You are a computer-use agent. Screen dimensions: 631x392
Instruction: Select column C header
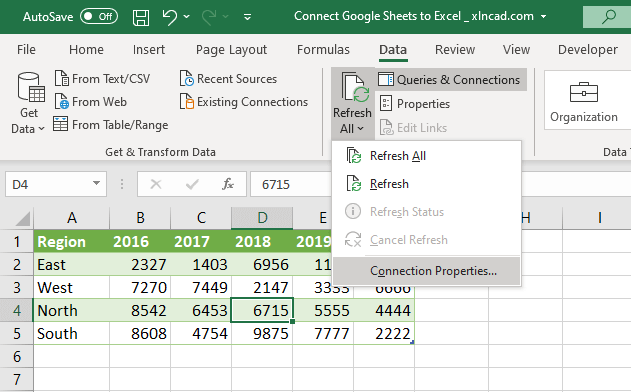201,218
